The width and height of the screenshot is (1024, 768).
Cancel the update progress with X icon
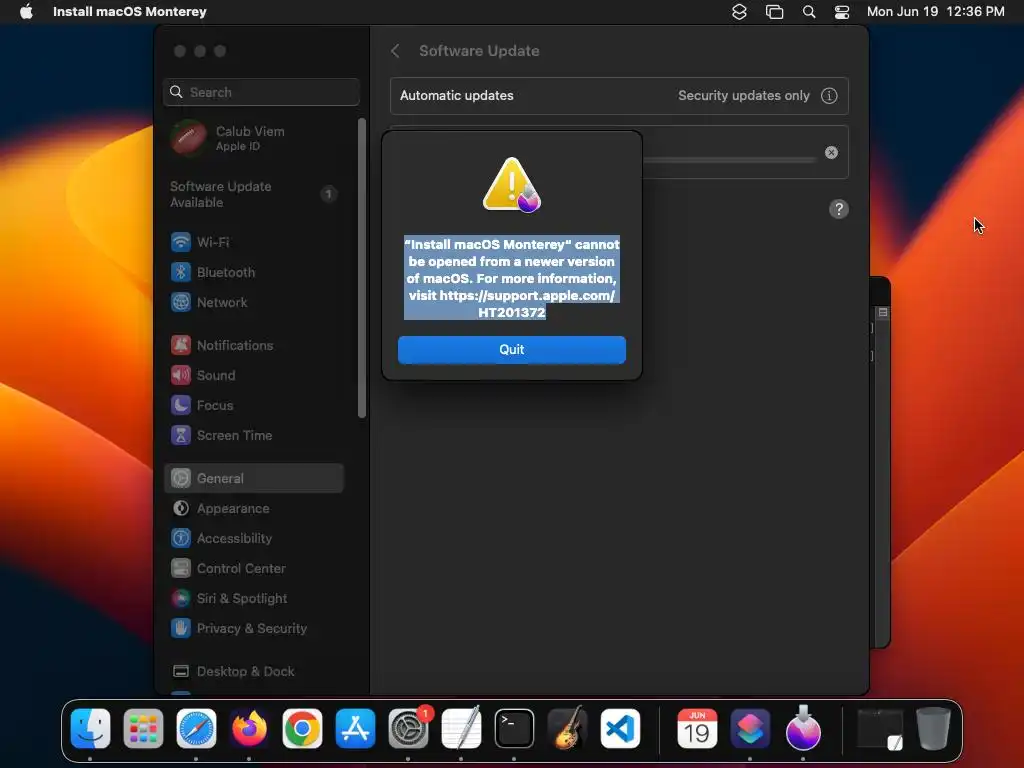[831, 152]
